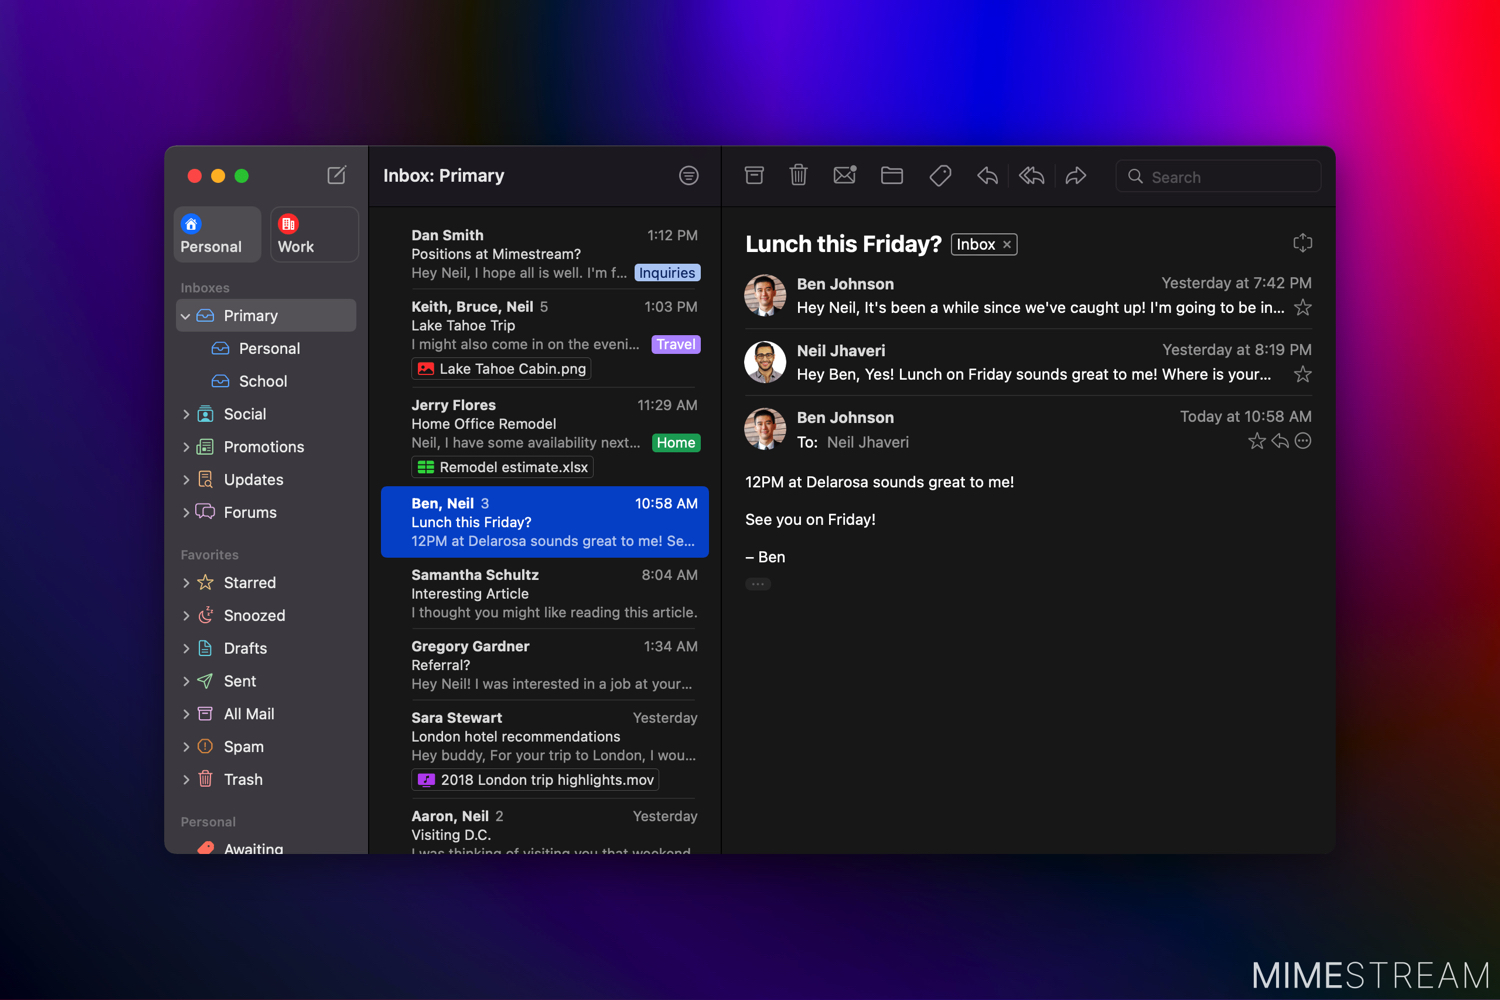Move the conversation to trash

[798, 176]
